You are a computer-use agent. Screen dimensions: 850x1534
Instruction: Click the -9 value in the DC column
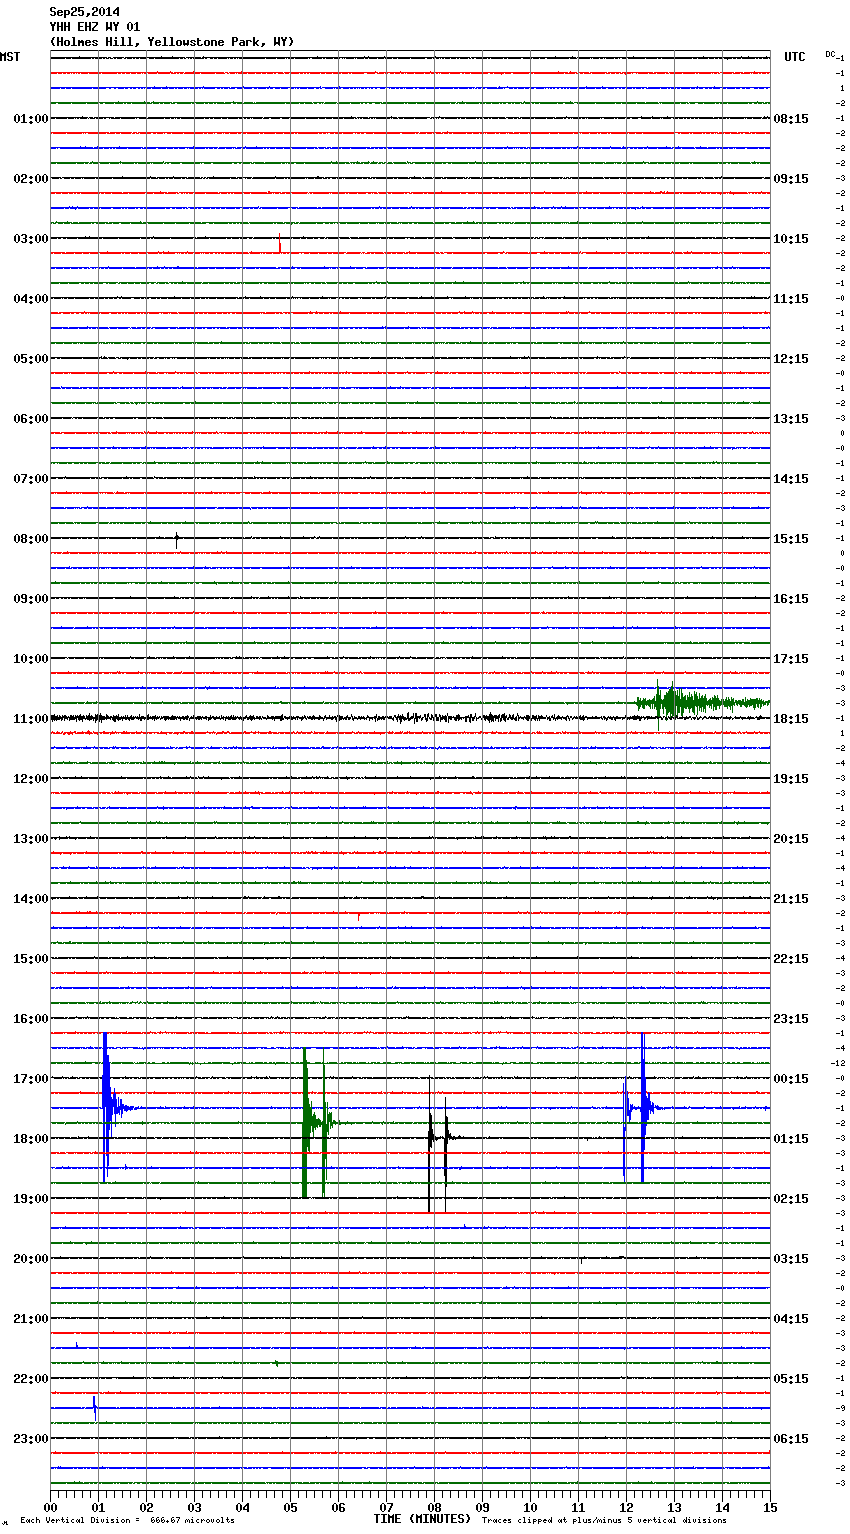click(x=842, y=1408)
